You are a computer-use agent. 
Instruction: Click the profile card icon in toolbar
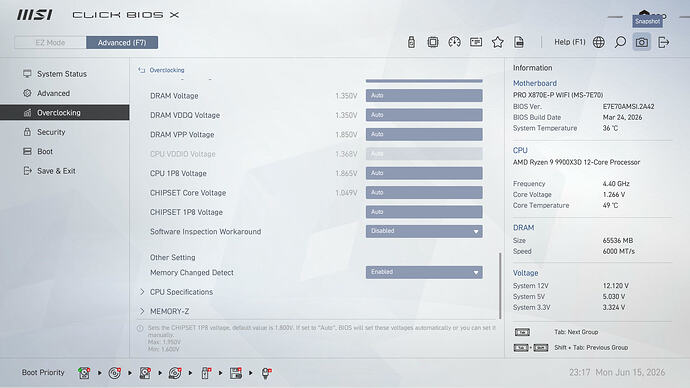tap(476, 42)
